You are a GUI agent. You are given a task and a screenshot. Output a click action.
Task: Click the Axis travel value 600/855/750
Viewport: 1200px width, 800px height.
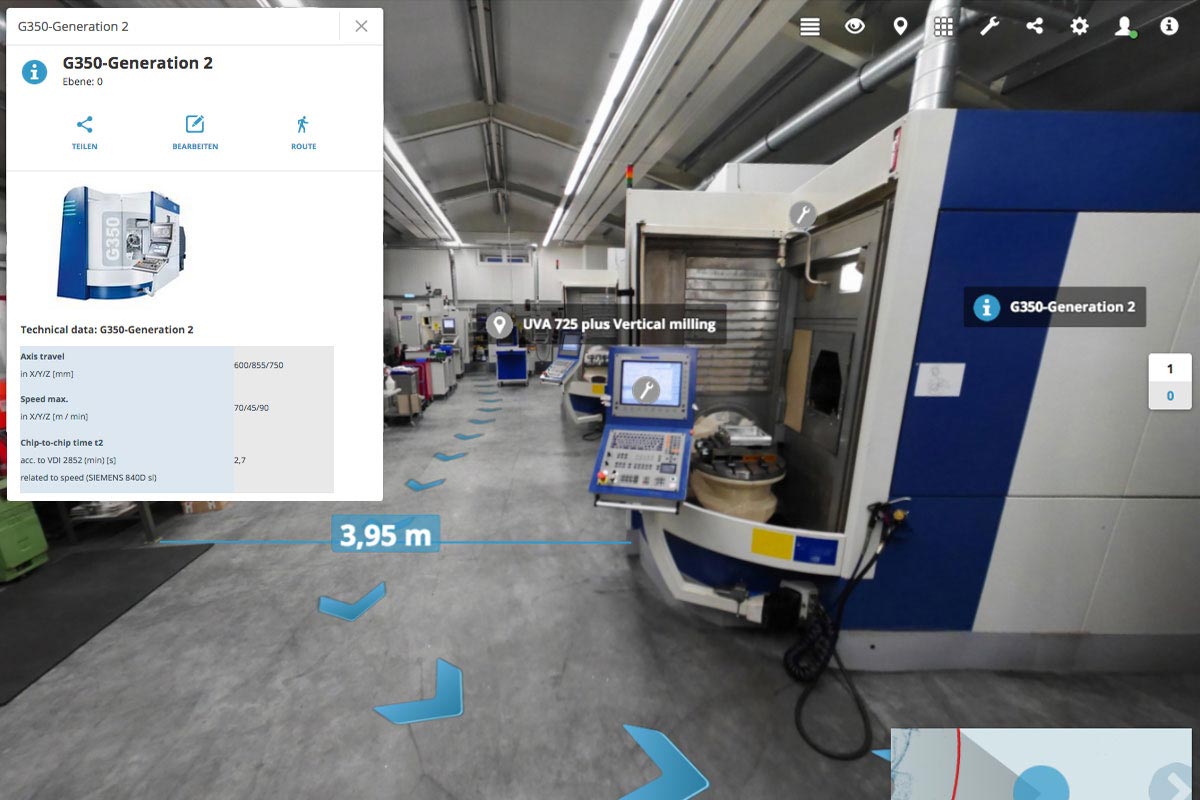point(258,365)
